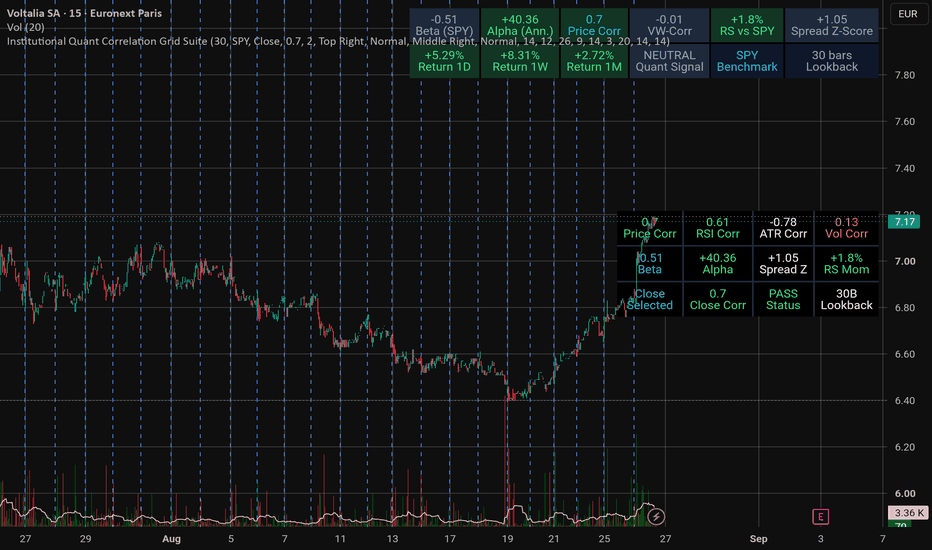Click the 3.36 K volume label
932x550 pixels.
click(x=908, y=513)
